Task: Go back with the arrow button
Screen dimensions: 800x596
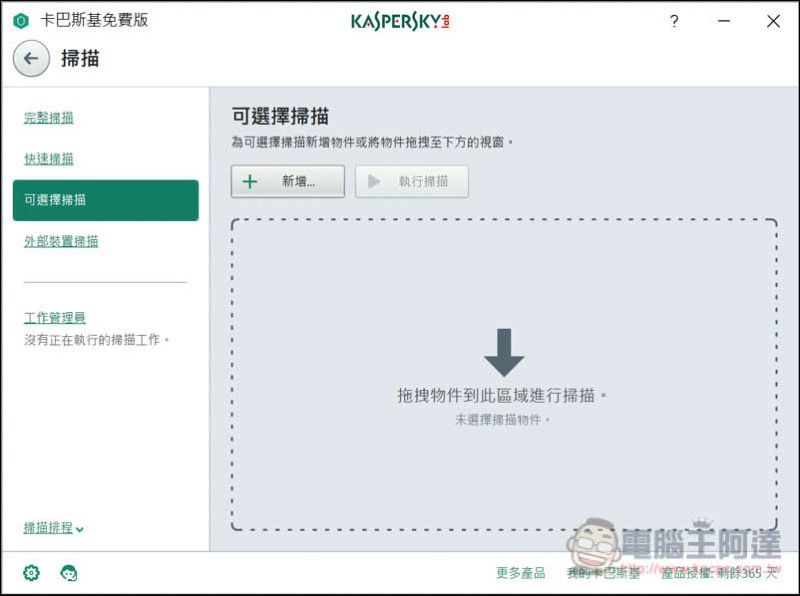Action: coord(31,58)
